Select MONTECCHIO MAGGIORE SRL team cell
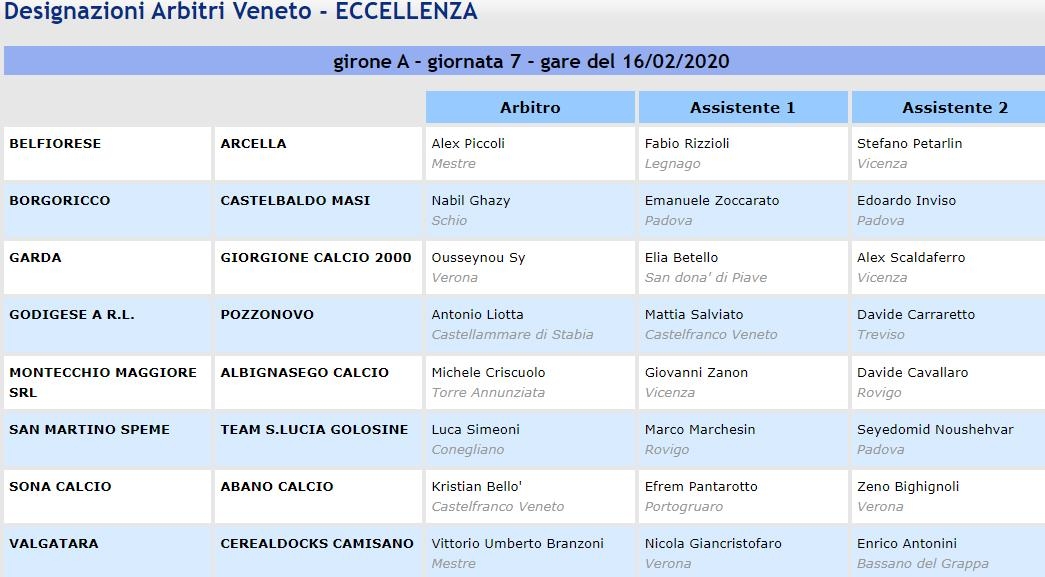The image size is (1045, 577). click(107, 382)
